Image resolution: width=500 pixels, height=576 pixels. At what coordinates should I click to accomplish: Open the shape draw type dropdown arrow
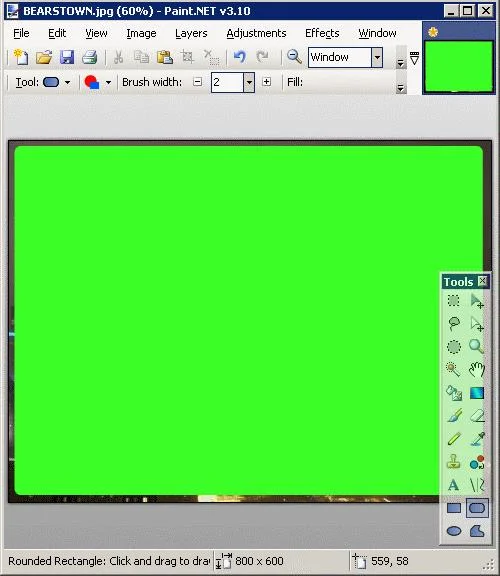click(x=108, y=82)
